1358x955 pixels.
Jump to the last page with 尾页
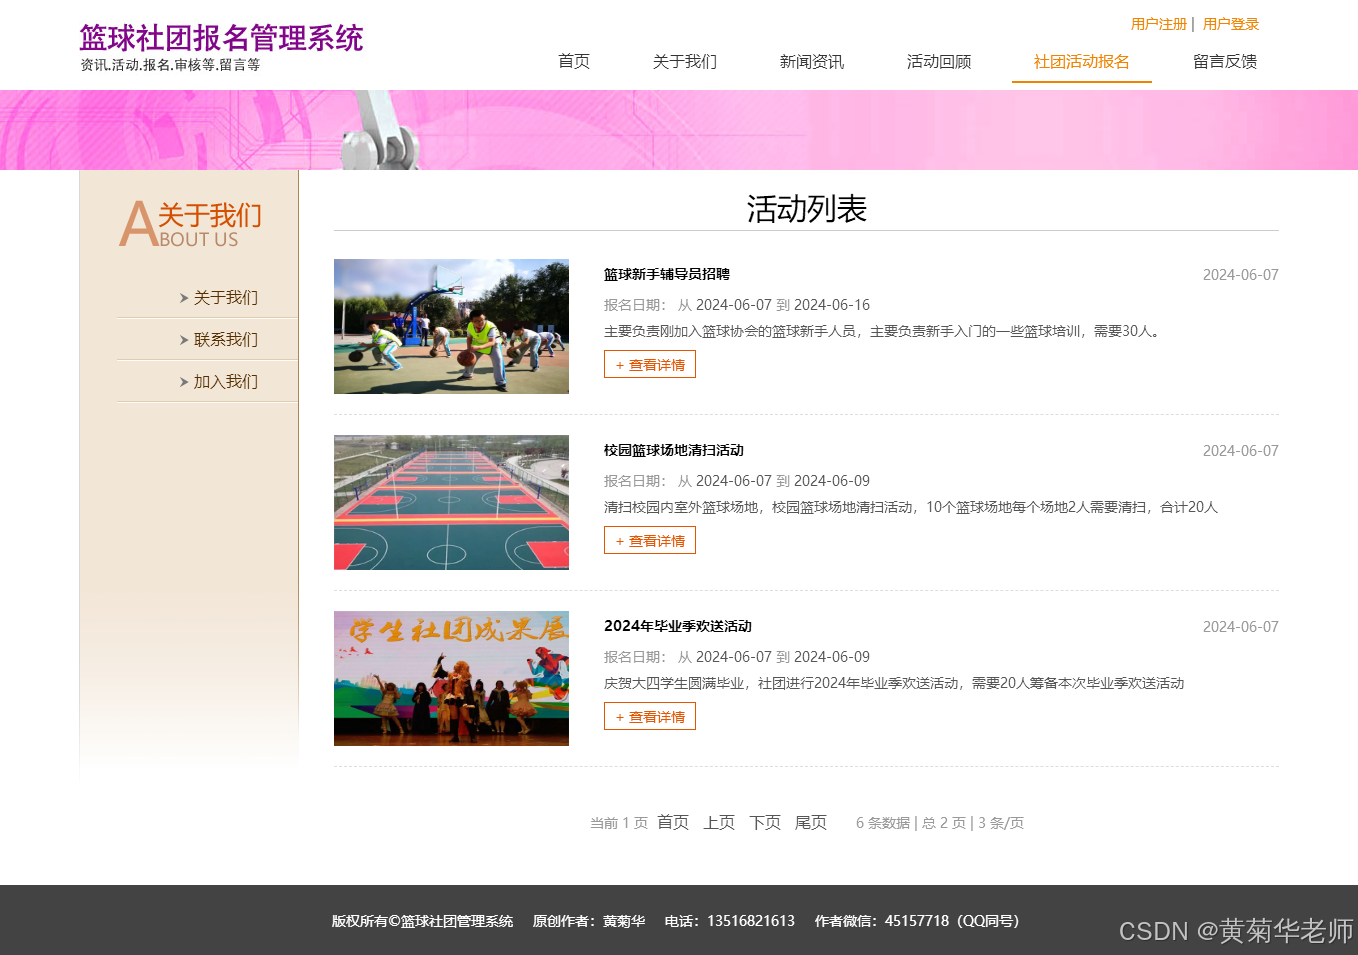(811, 822)
